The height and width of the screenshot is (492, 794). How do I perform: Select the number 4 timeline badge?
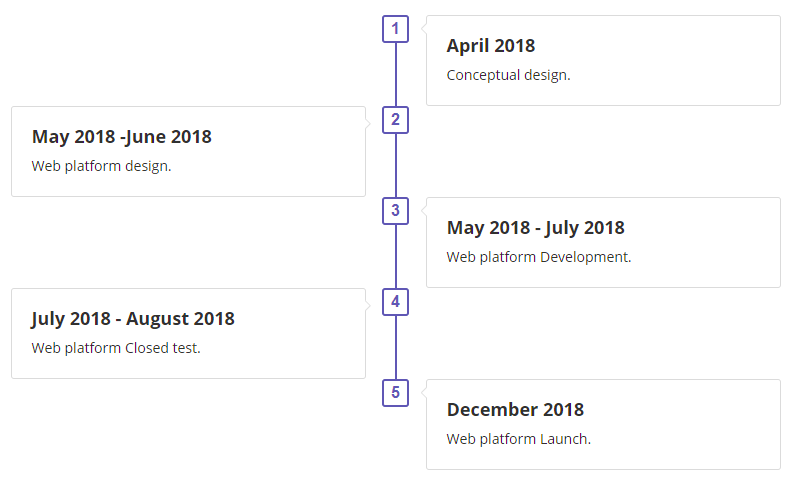[x=395, y=302]
